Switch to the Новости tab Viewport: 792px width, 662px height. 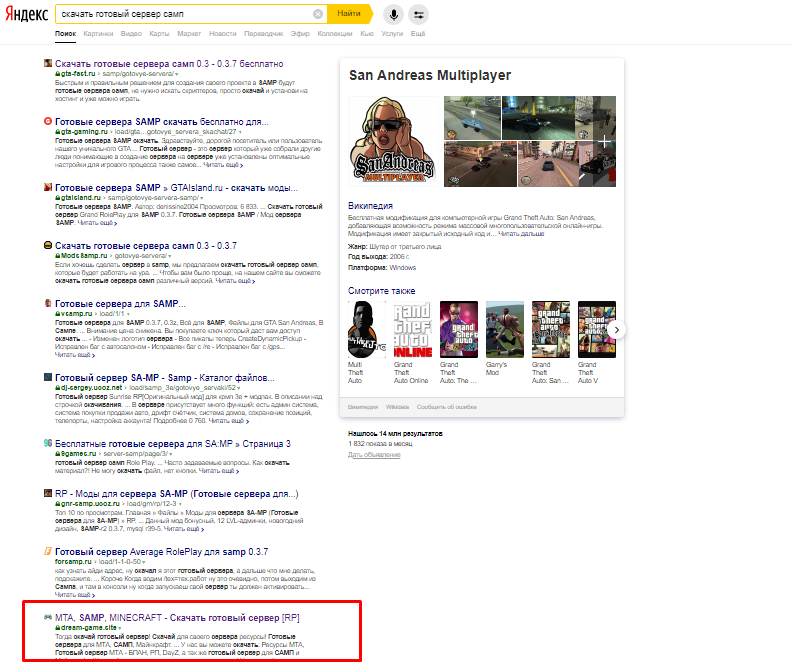click(x=222, y=34)
